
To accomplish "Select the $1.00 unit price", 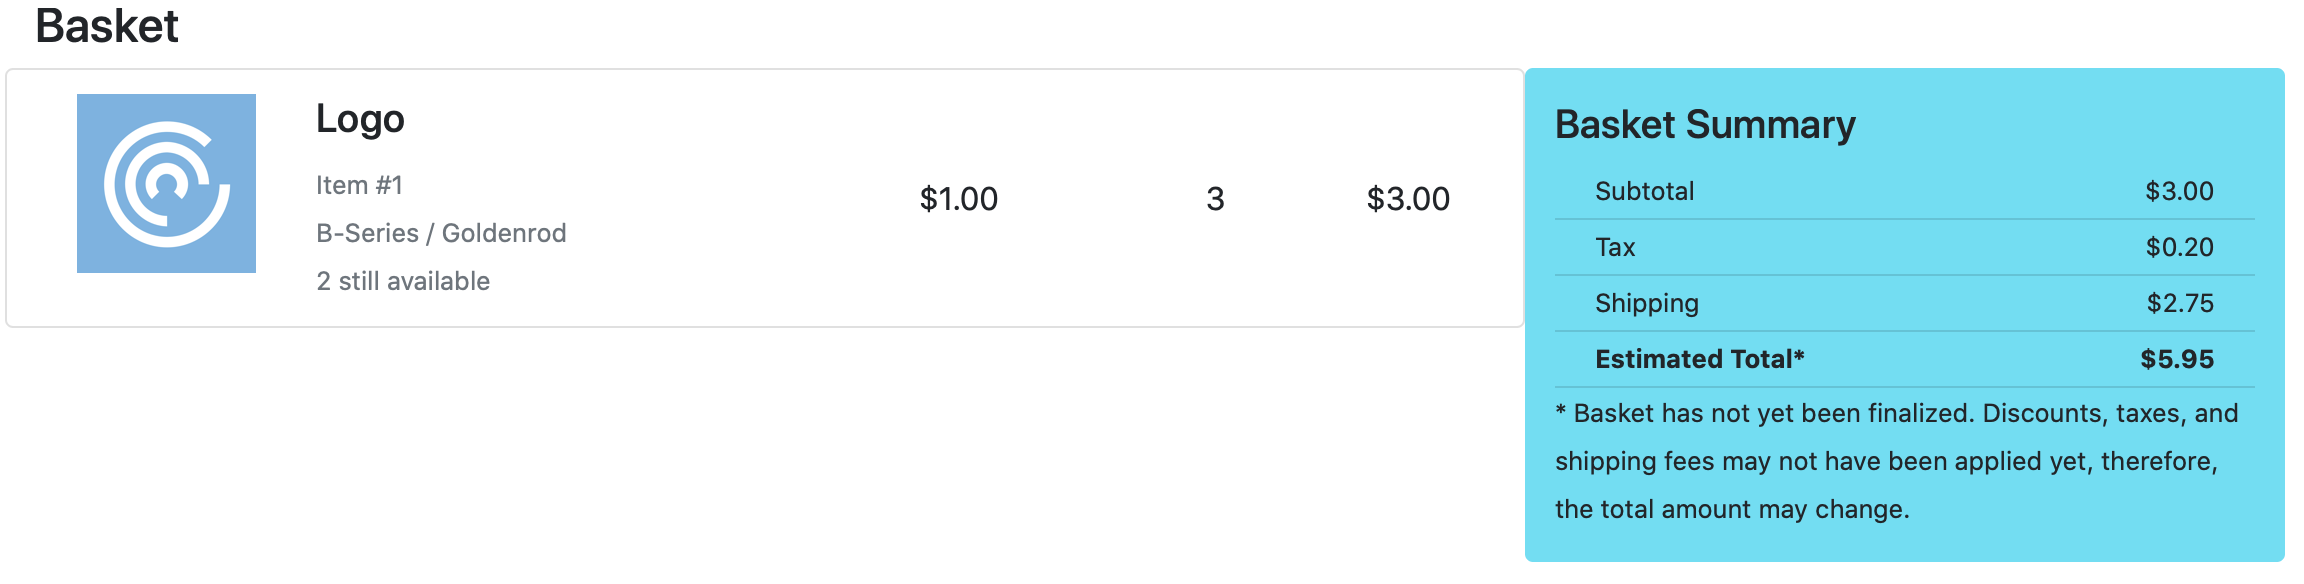I will coord(959,199).
